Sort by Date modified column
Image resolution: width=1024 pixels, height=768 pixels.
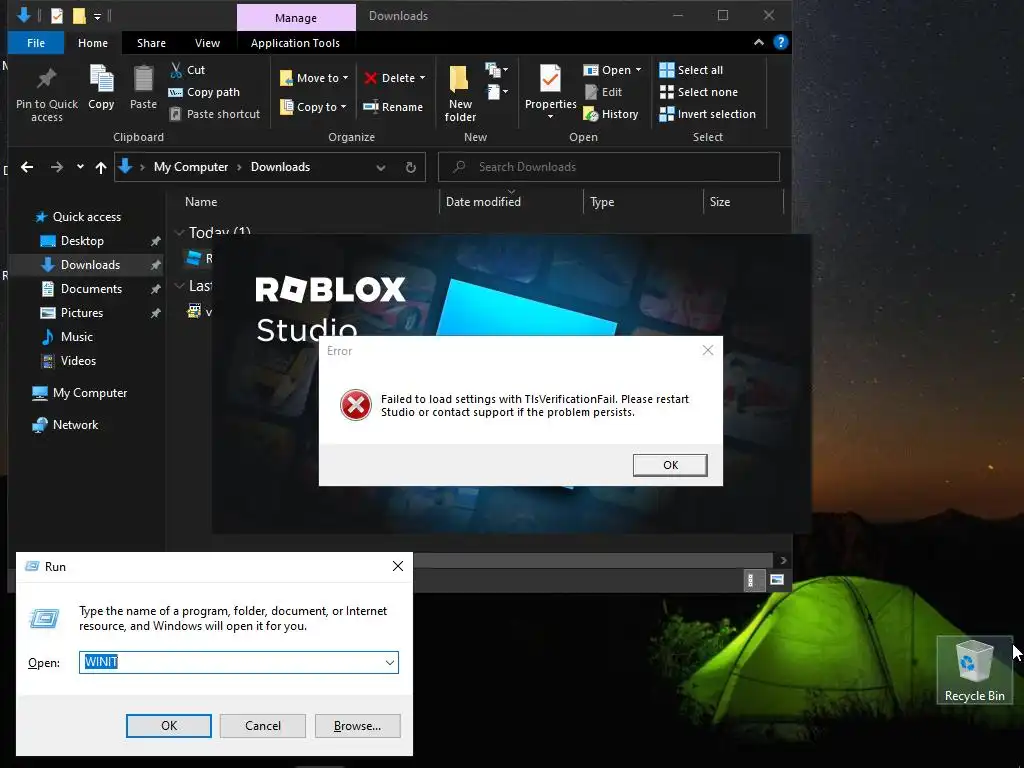[483, 202]
